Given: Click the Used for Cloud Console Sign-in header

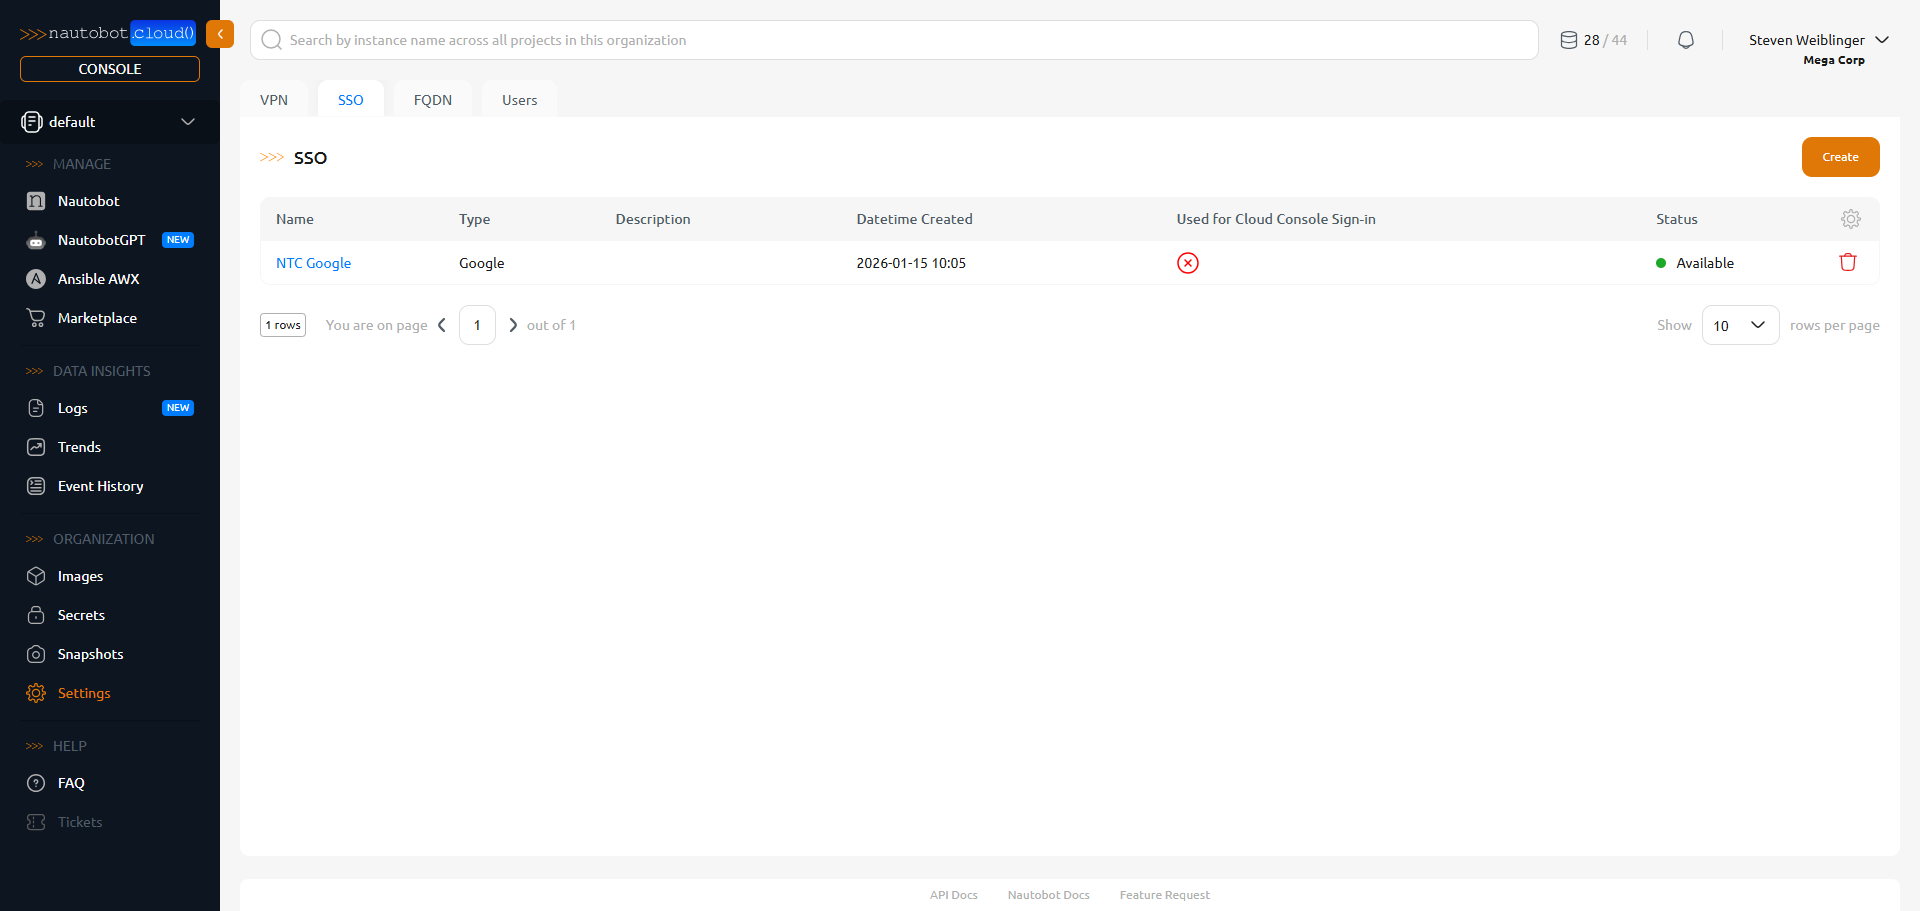Looking at the screenshot, I should pyautogui.click(x=1276, y=219).
